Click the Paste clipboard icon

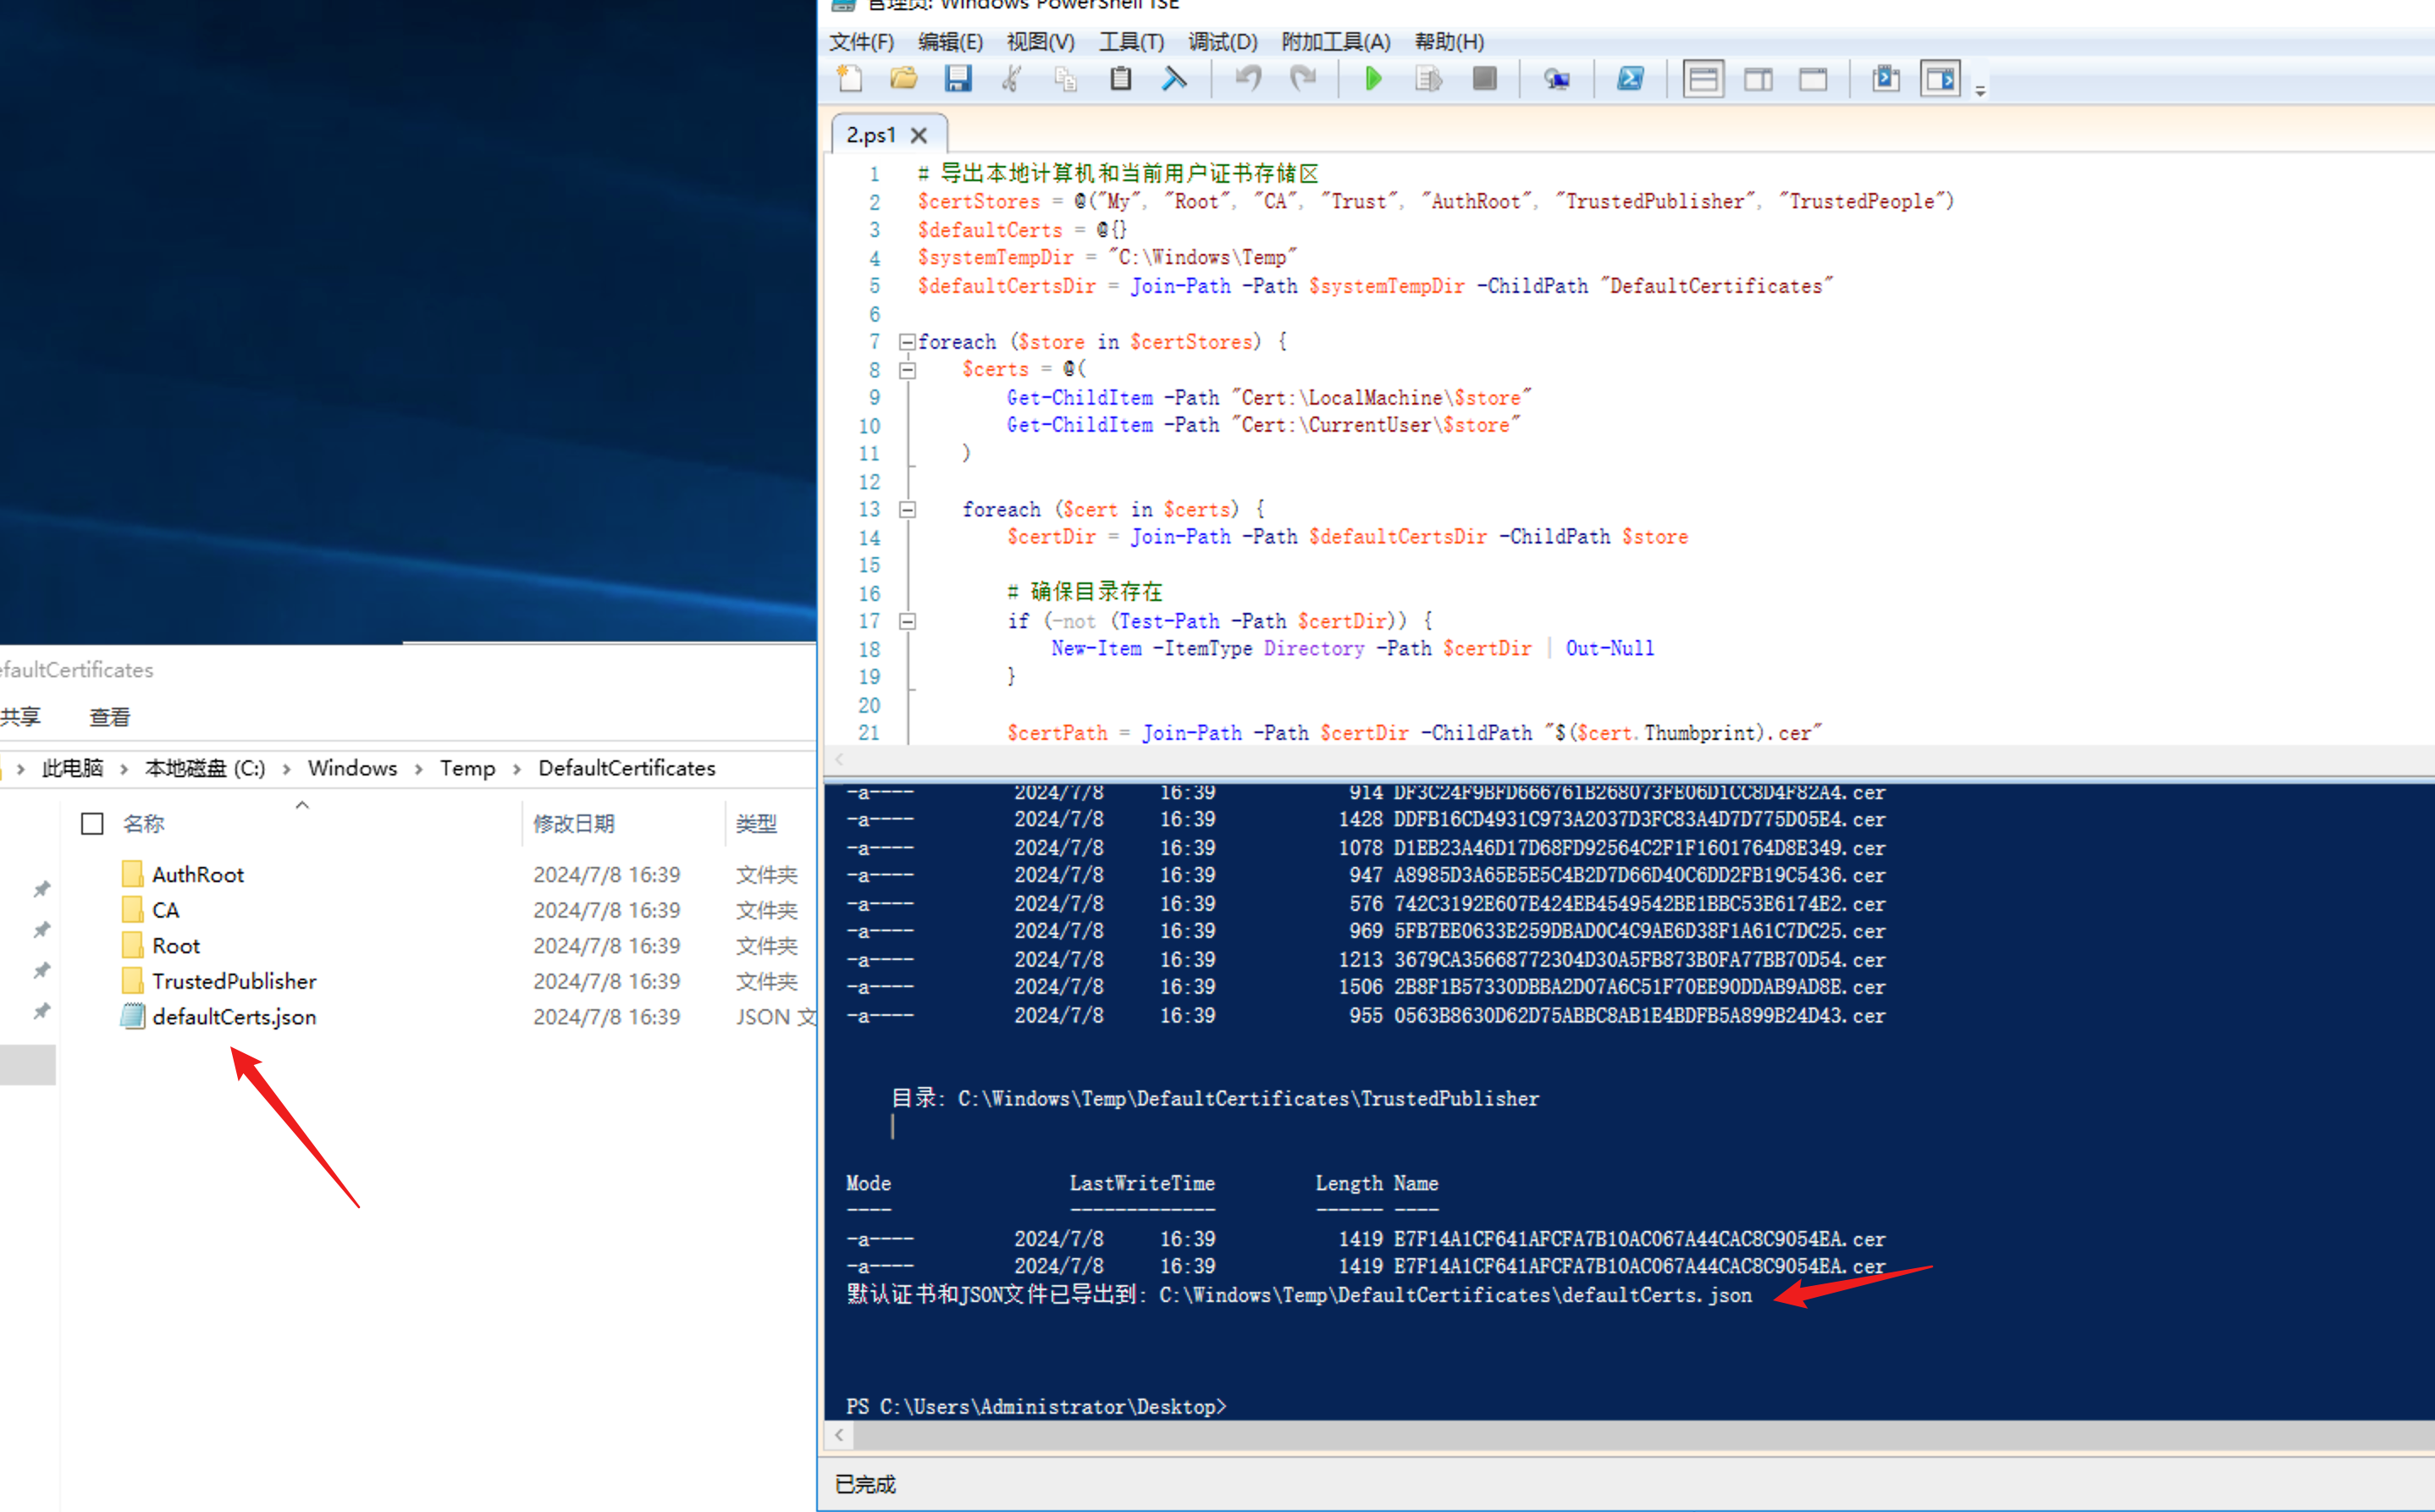coord(1121,79)
